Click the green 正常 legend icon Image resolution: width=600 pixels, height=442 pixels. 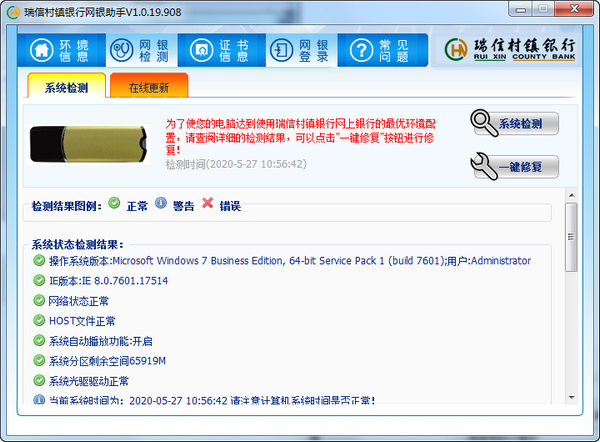coord(114,203)
